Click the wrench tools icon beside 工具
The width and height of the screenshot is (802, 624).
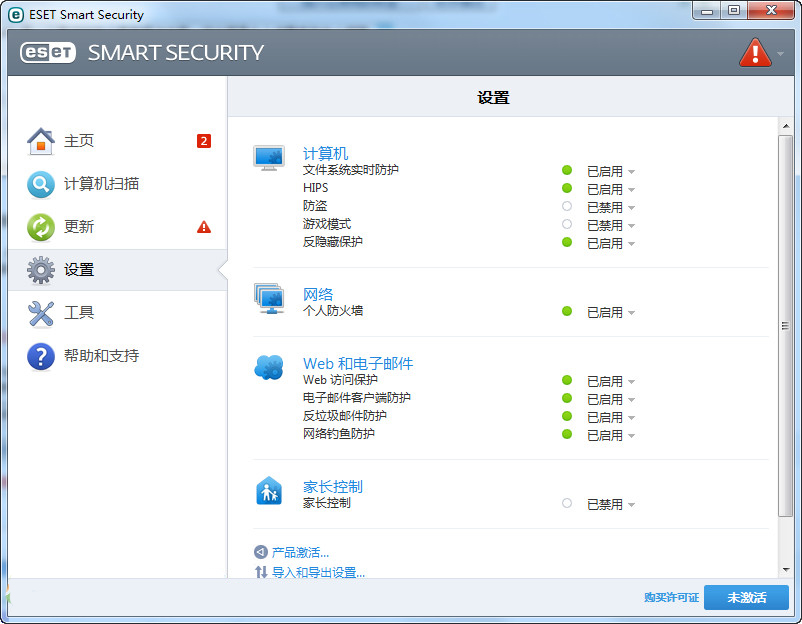[x=40, y=313]
